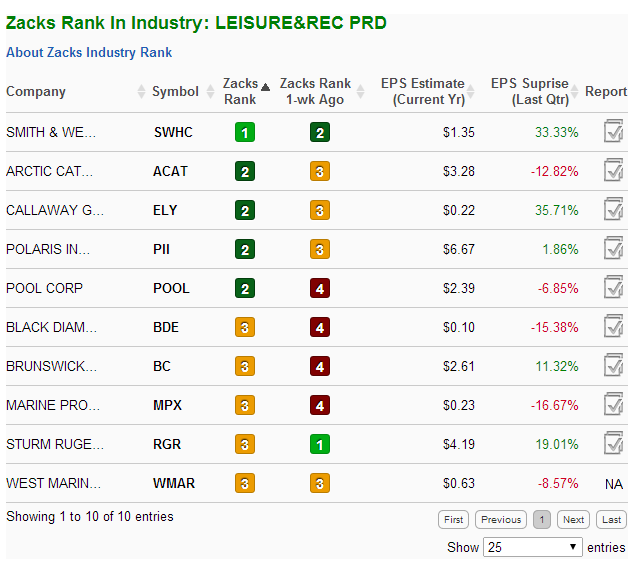This screenshot has width=634, height=568.
Task: Click the 1-wk ago rank 3 badge for WMAR
Action: [320, 484]
